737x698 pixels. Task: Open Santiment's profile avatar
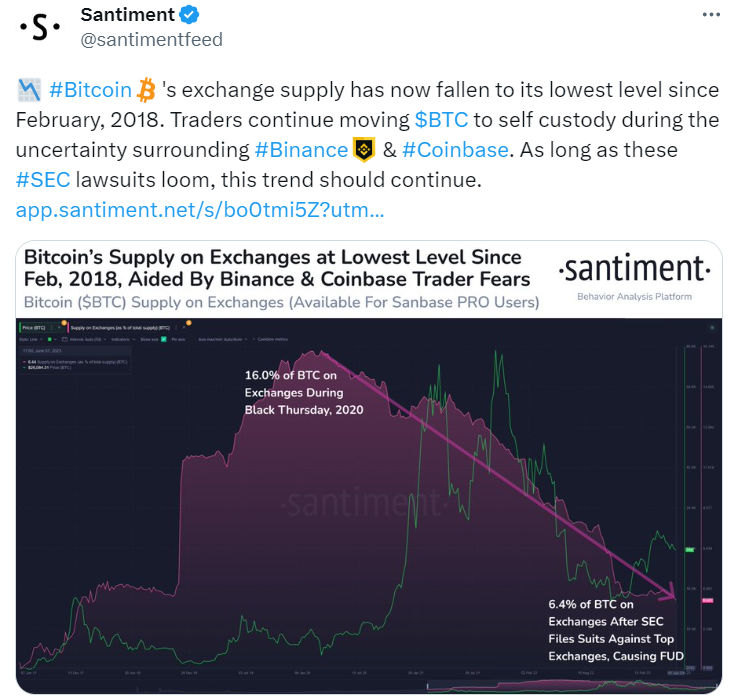[x=39, y=27]
